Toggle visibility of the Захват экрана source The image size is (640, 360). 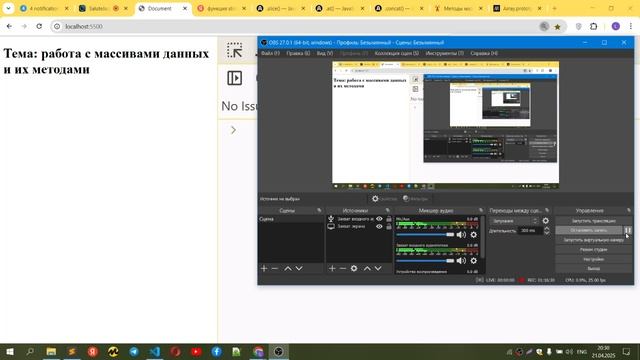tap(379, 226)
